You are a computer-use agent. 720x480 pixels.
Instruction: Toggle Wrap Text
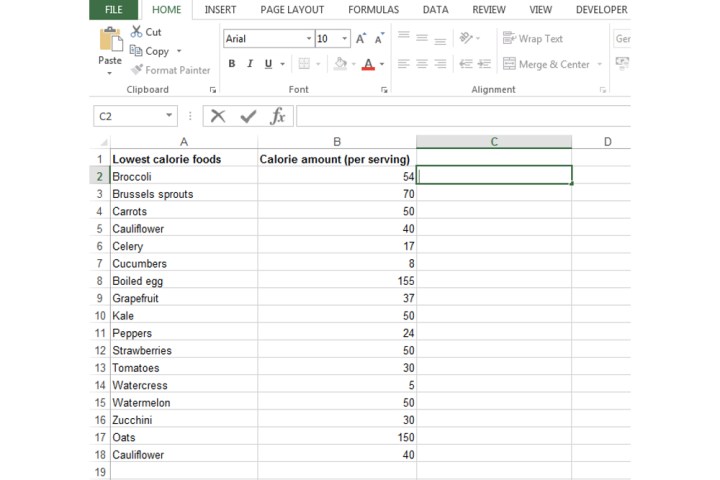533,39
